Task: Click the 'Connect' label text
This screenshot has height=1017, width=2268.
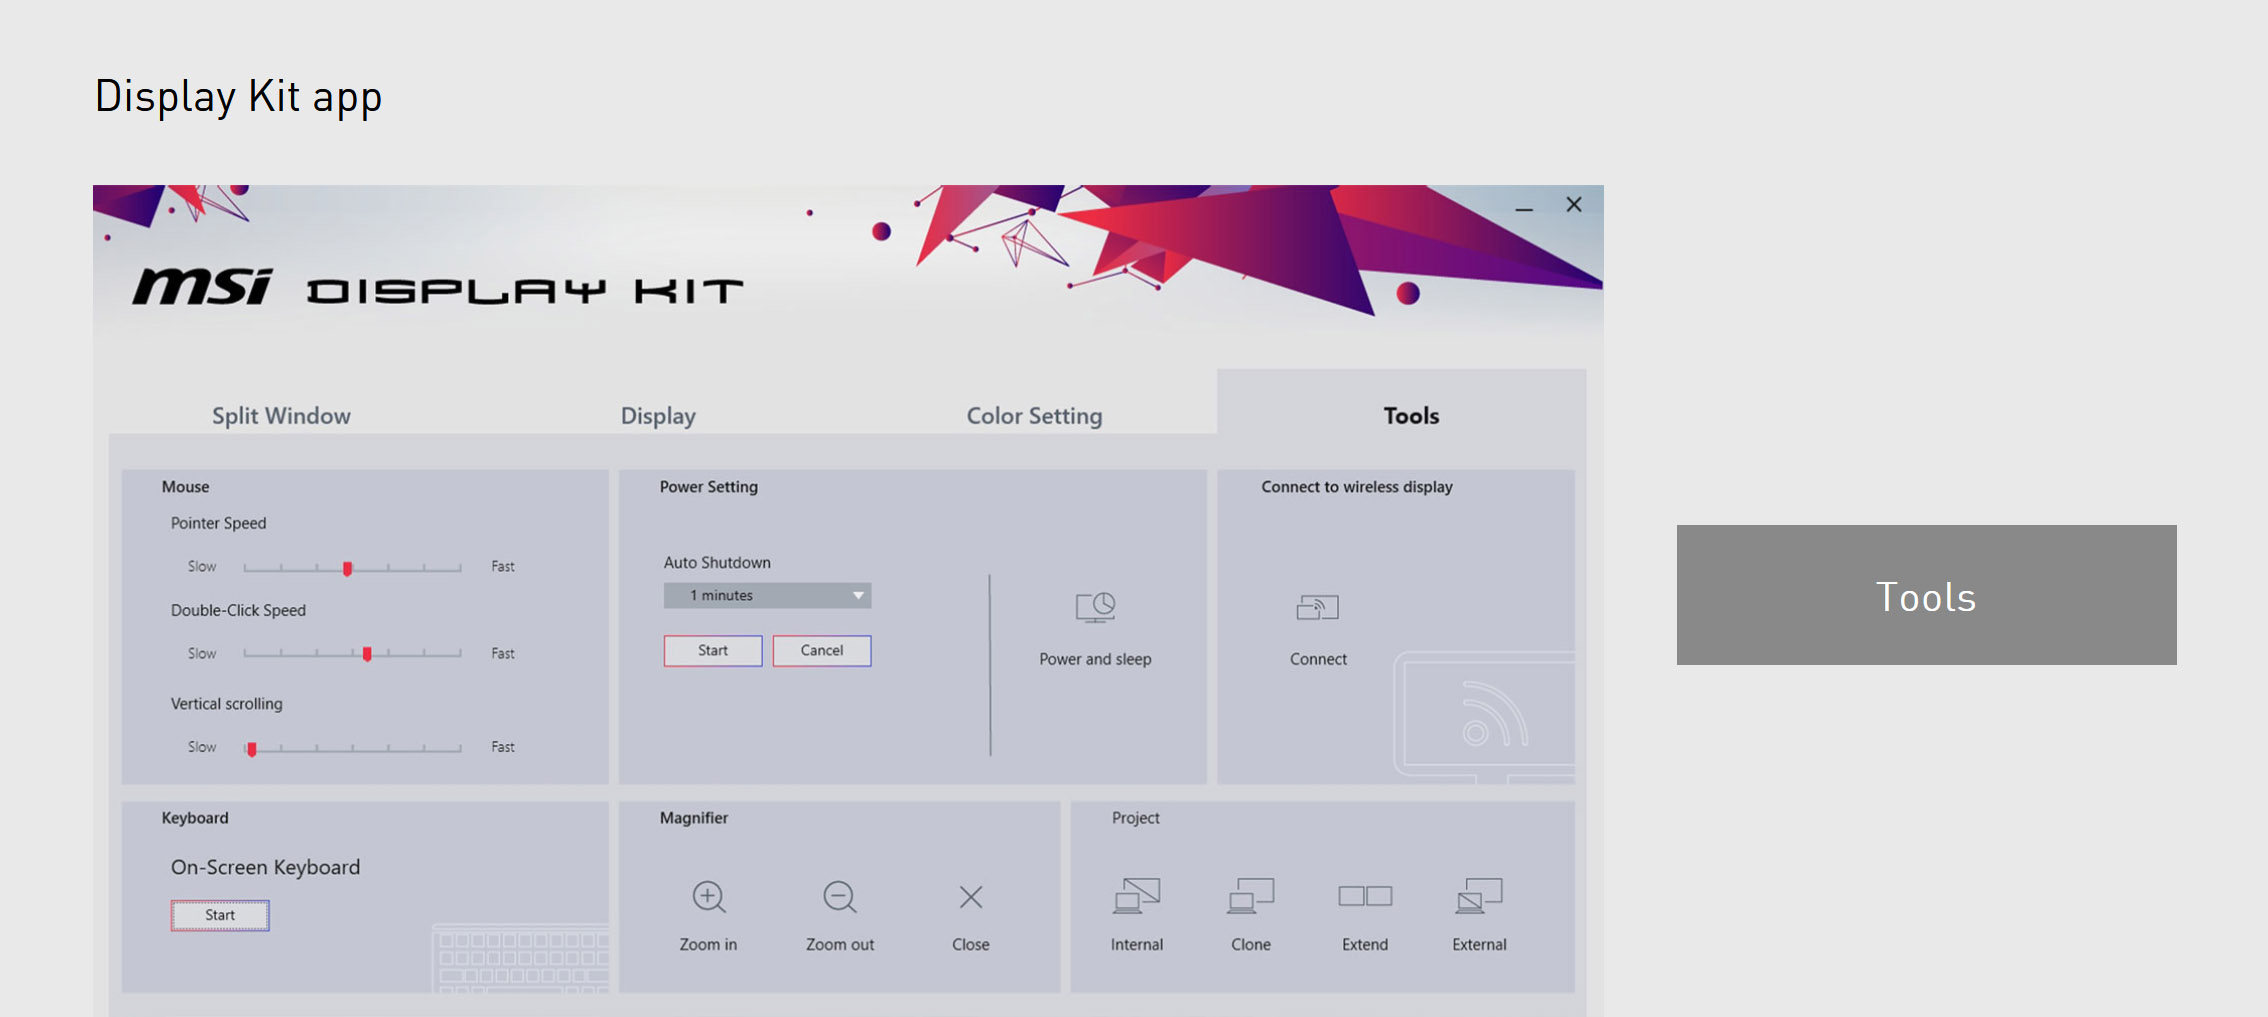Action: (x=1318, y=659)
